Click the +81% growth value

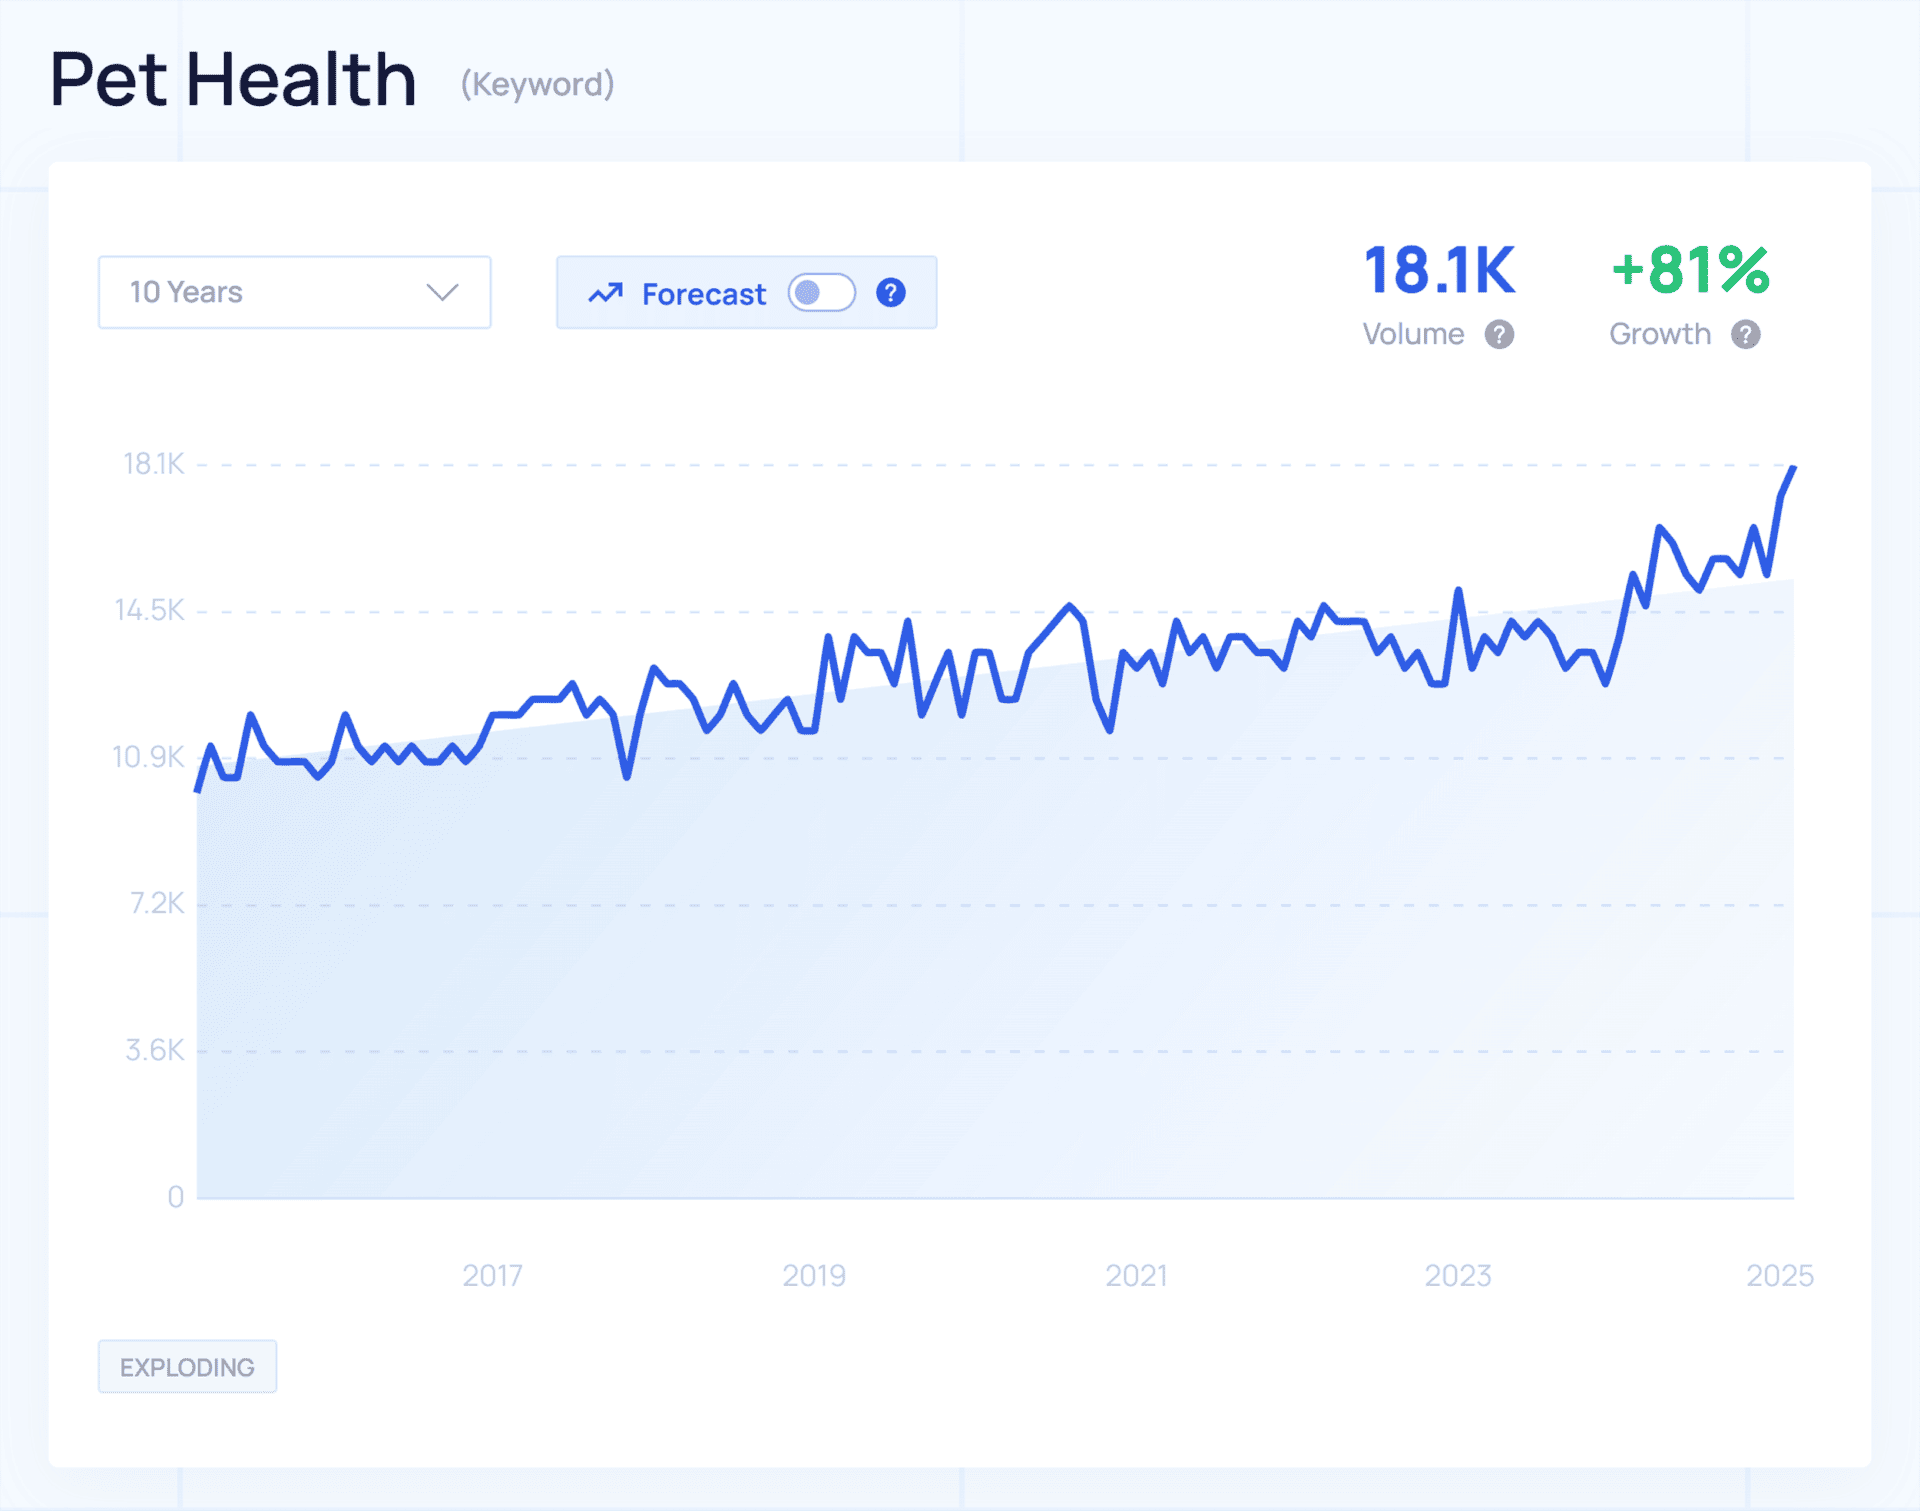1690,271
